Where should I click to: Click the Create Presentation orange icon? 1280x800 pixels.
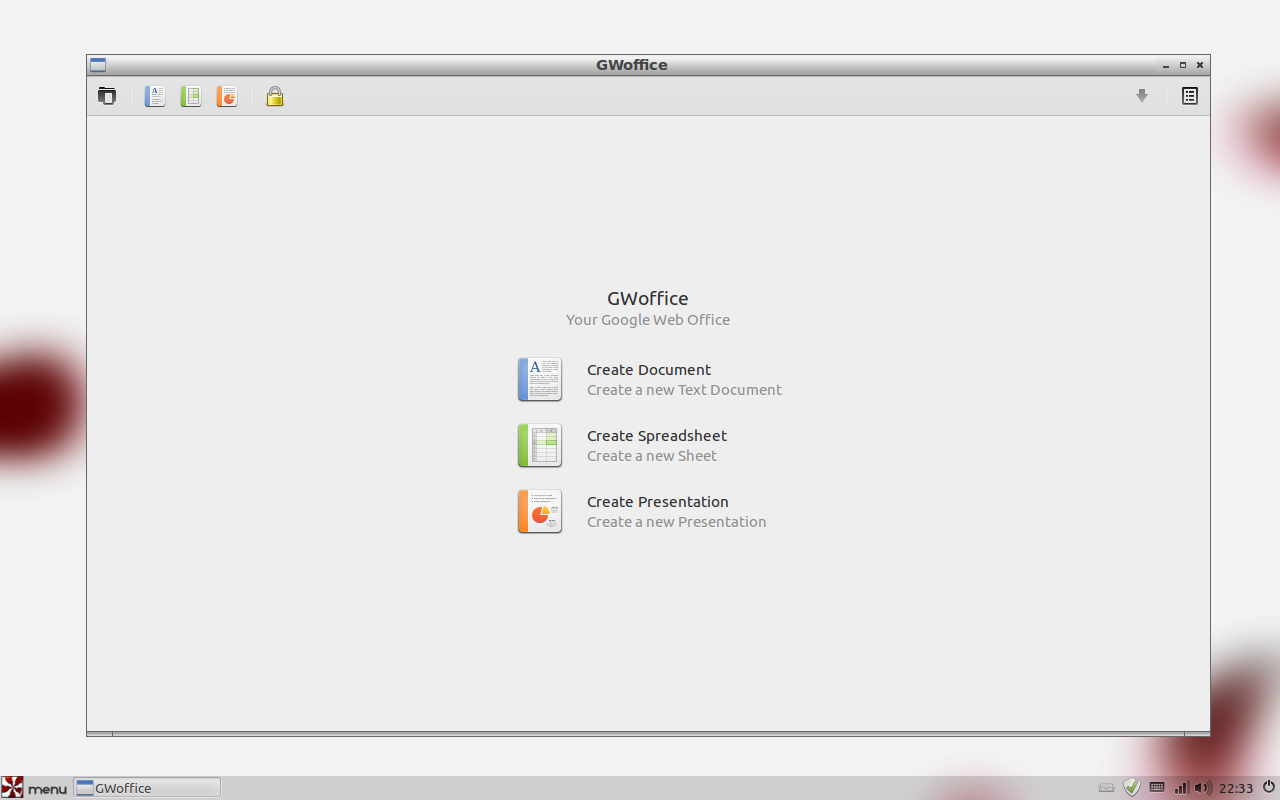click(540, 511)
